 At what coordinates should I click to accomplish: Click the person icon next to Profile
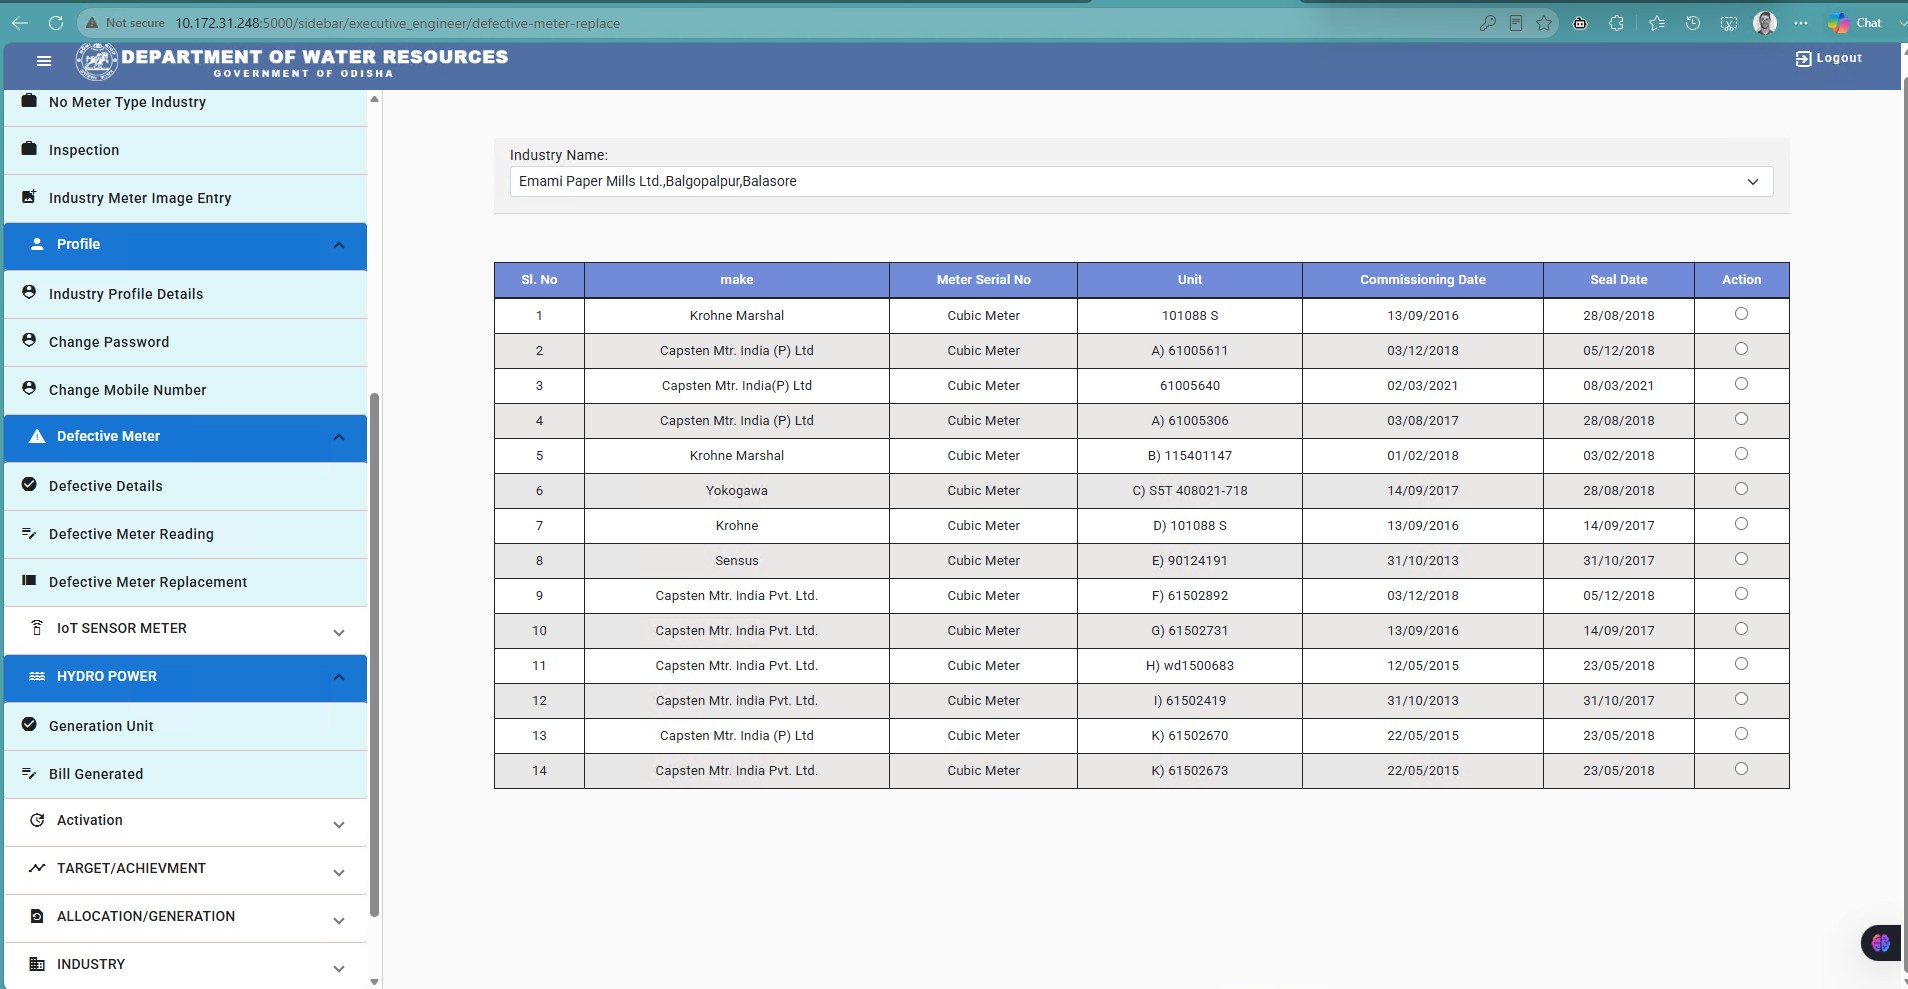pos(37,244)
